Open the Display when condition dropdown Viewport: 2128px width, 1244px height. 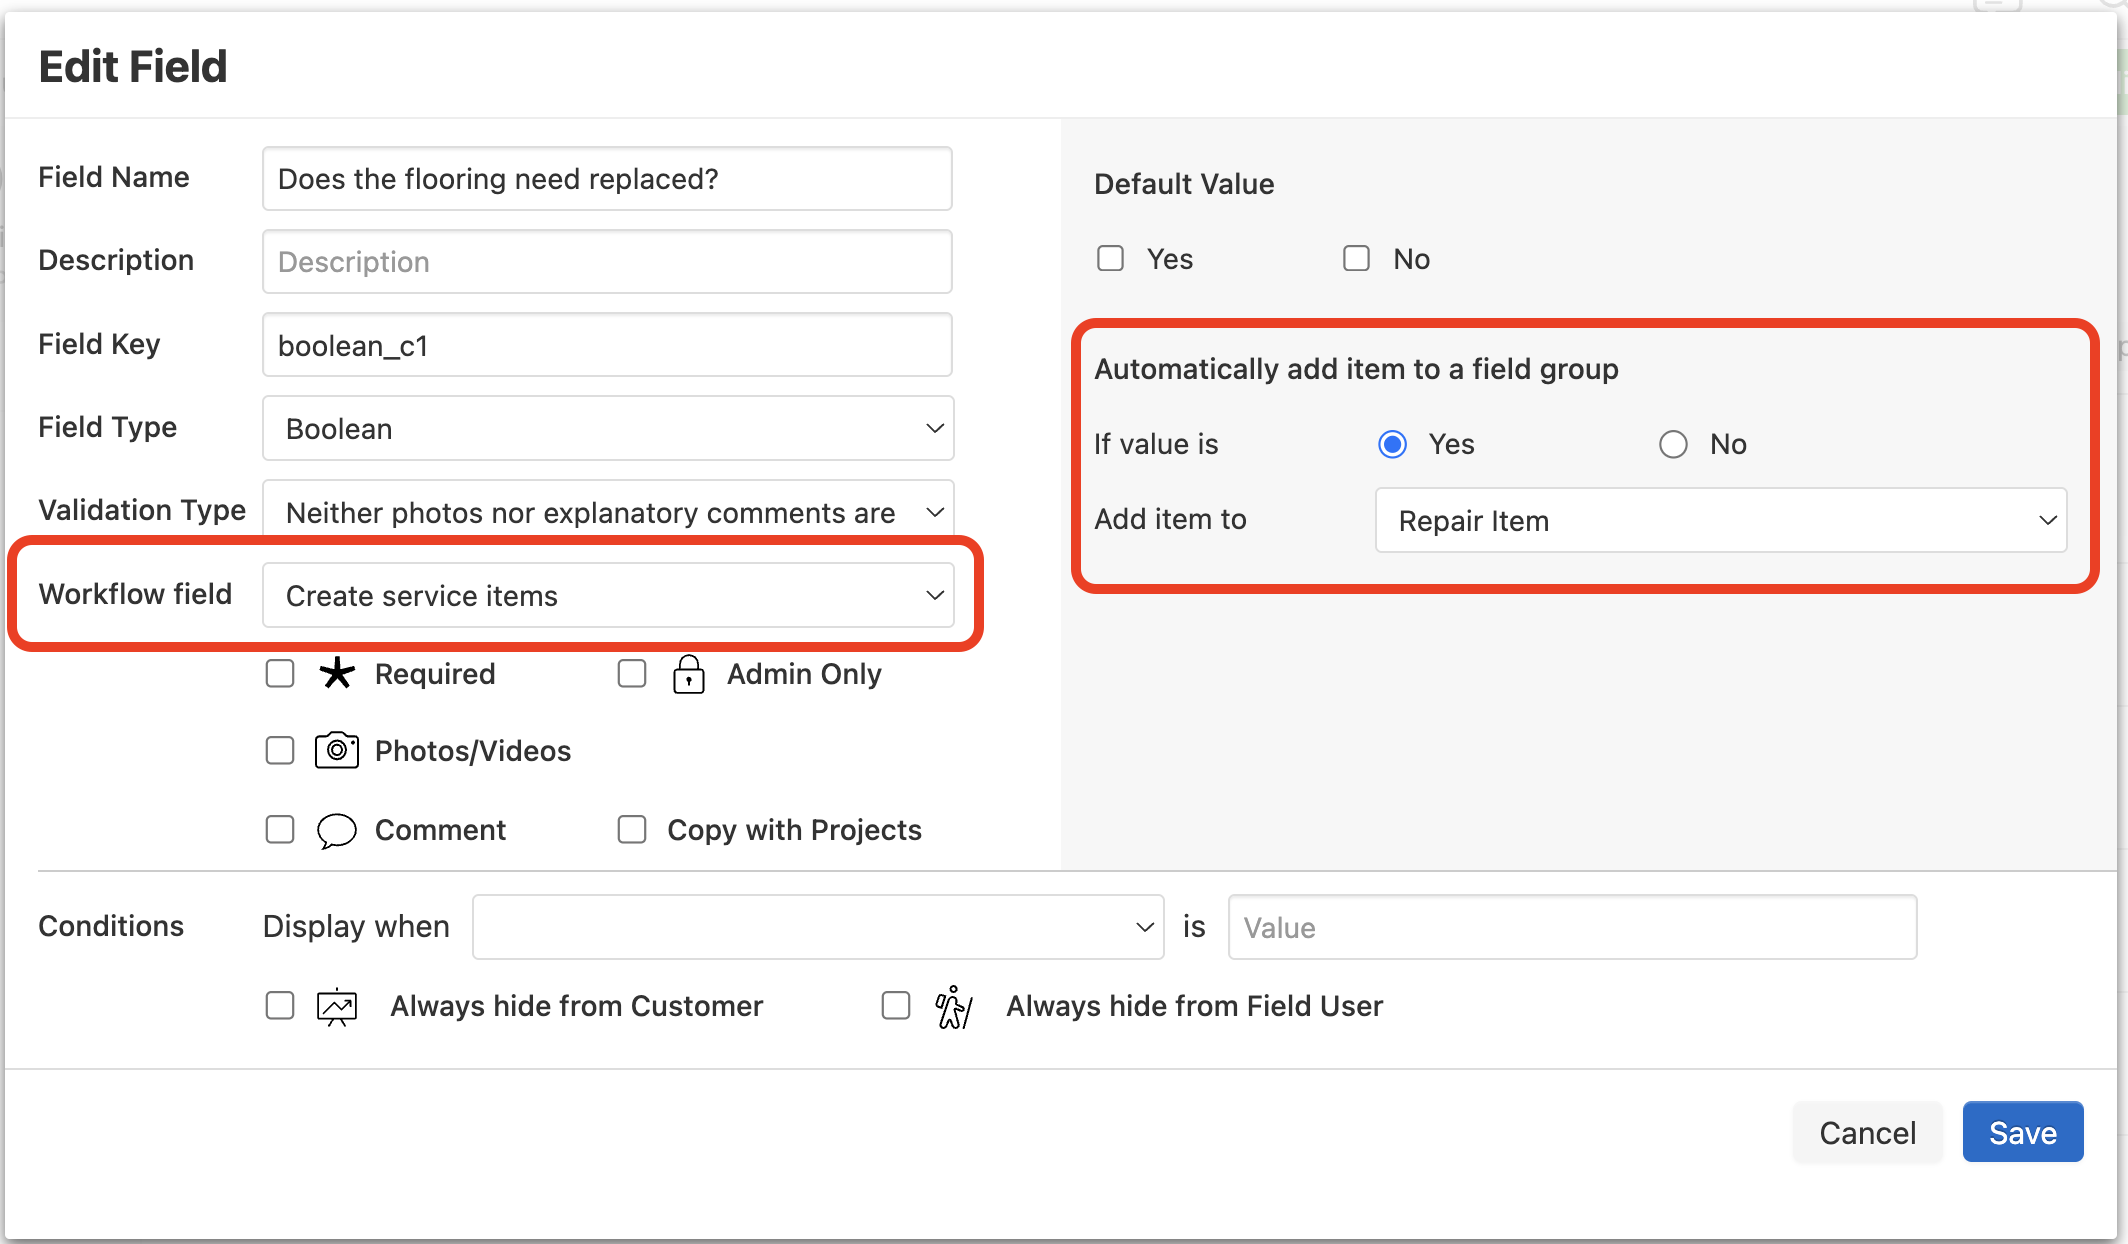817,927
